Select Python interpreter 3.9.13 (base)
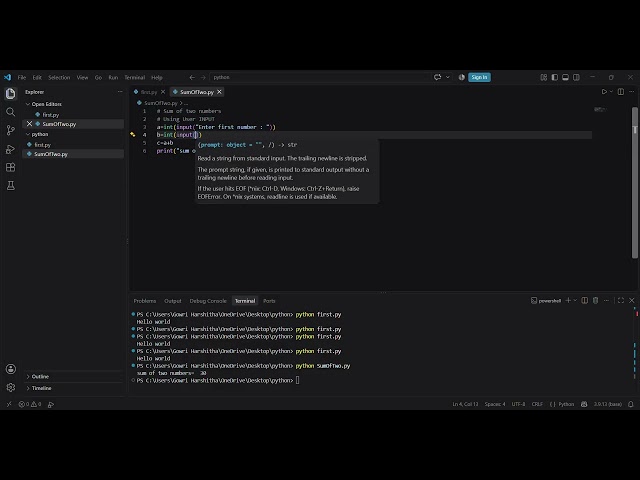This screenshot has width=640, height=480. point(608,404)
